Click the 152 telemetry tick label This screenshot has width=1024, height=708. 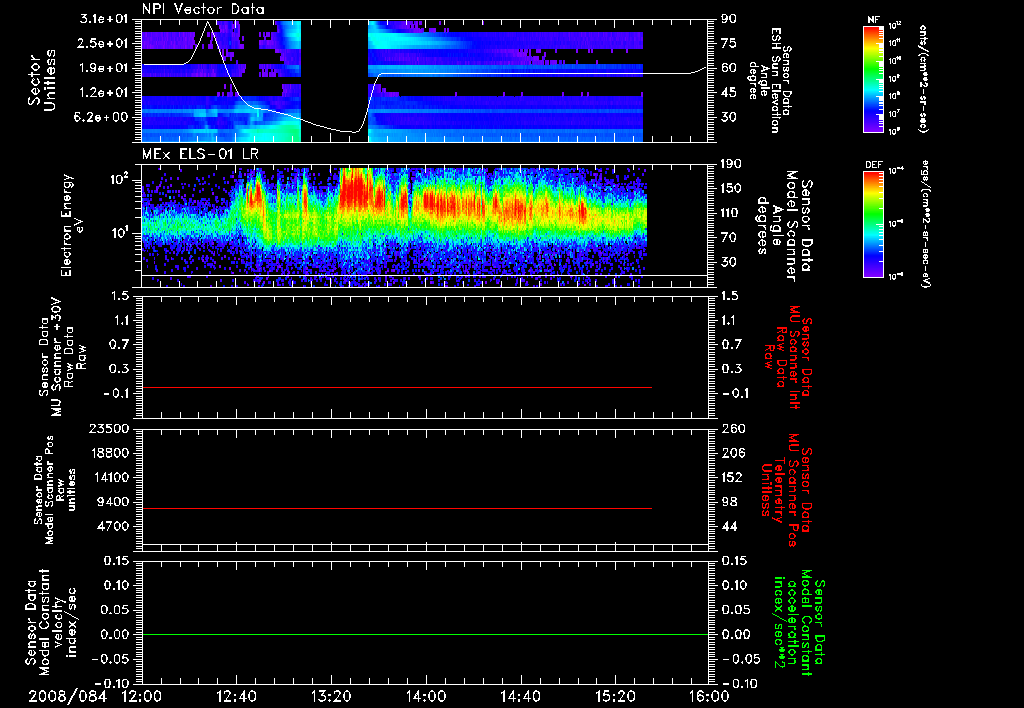pos(731,477)
